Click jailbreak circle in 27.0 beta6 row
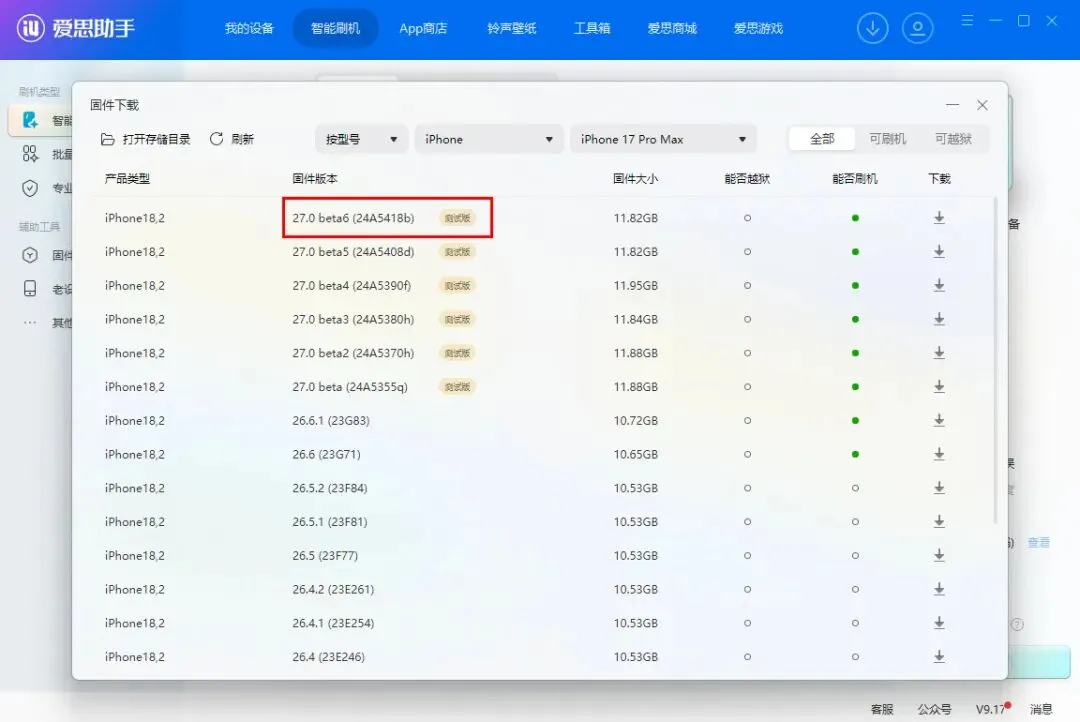 (x=747, y=218)
